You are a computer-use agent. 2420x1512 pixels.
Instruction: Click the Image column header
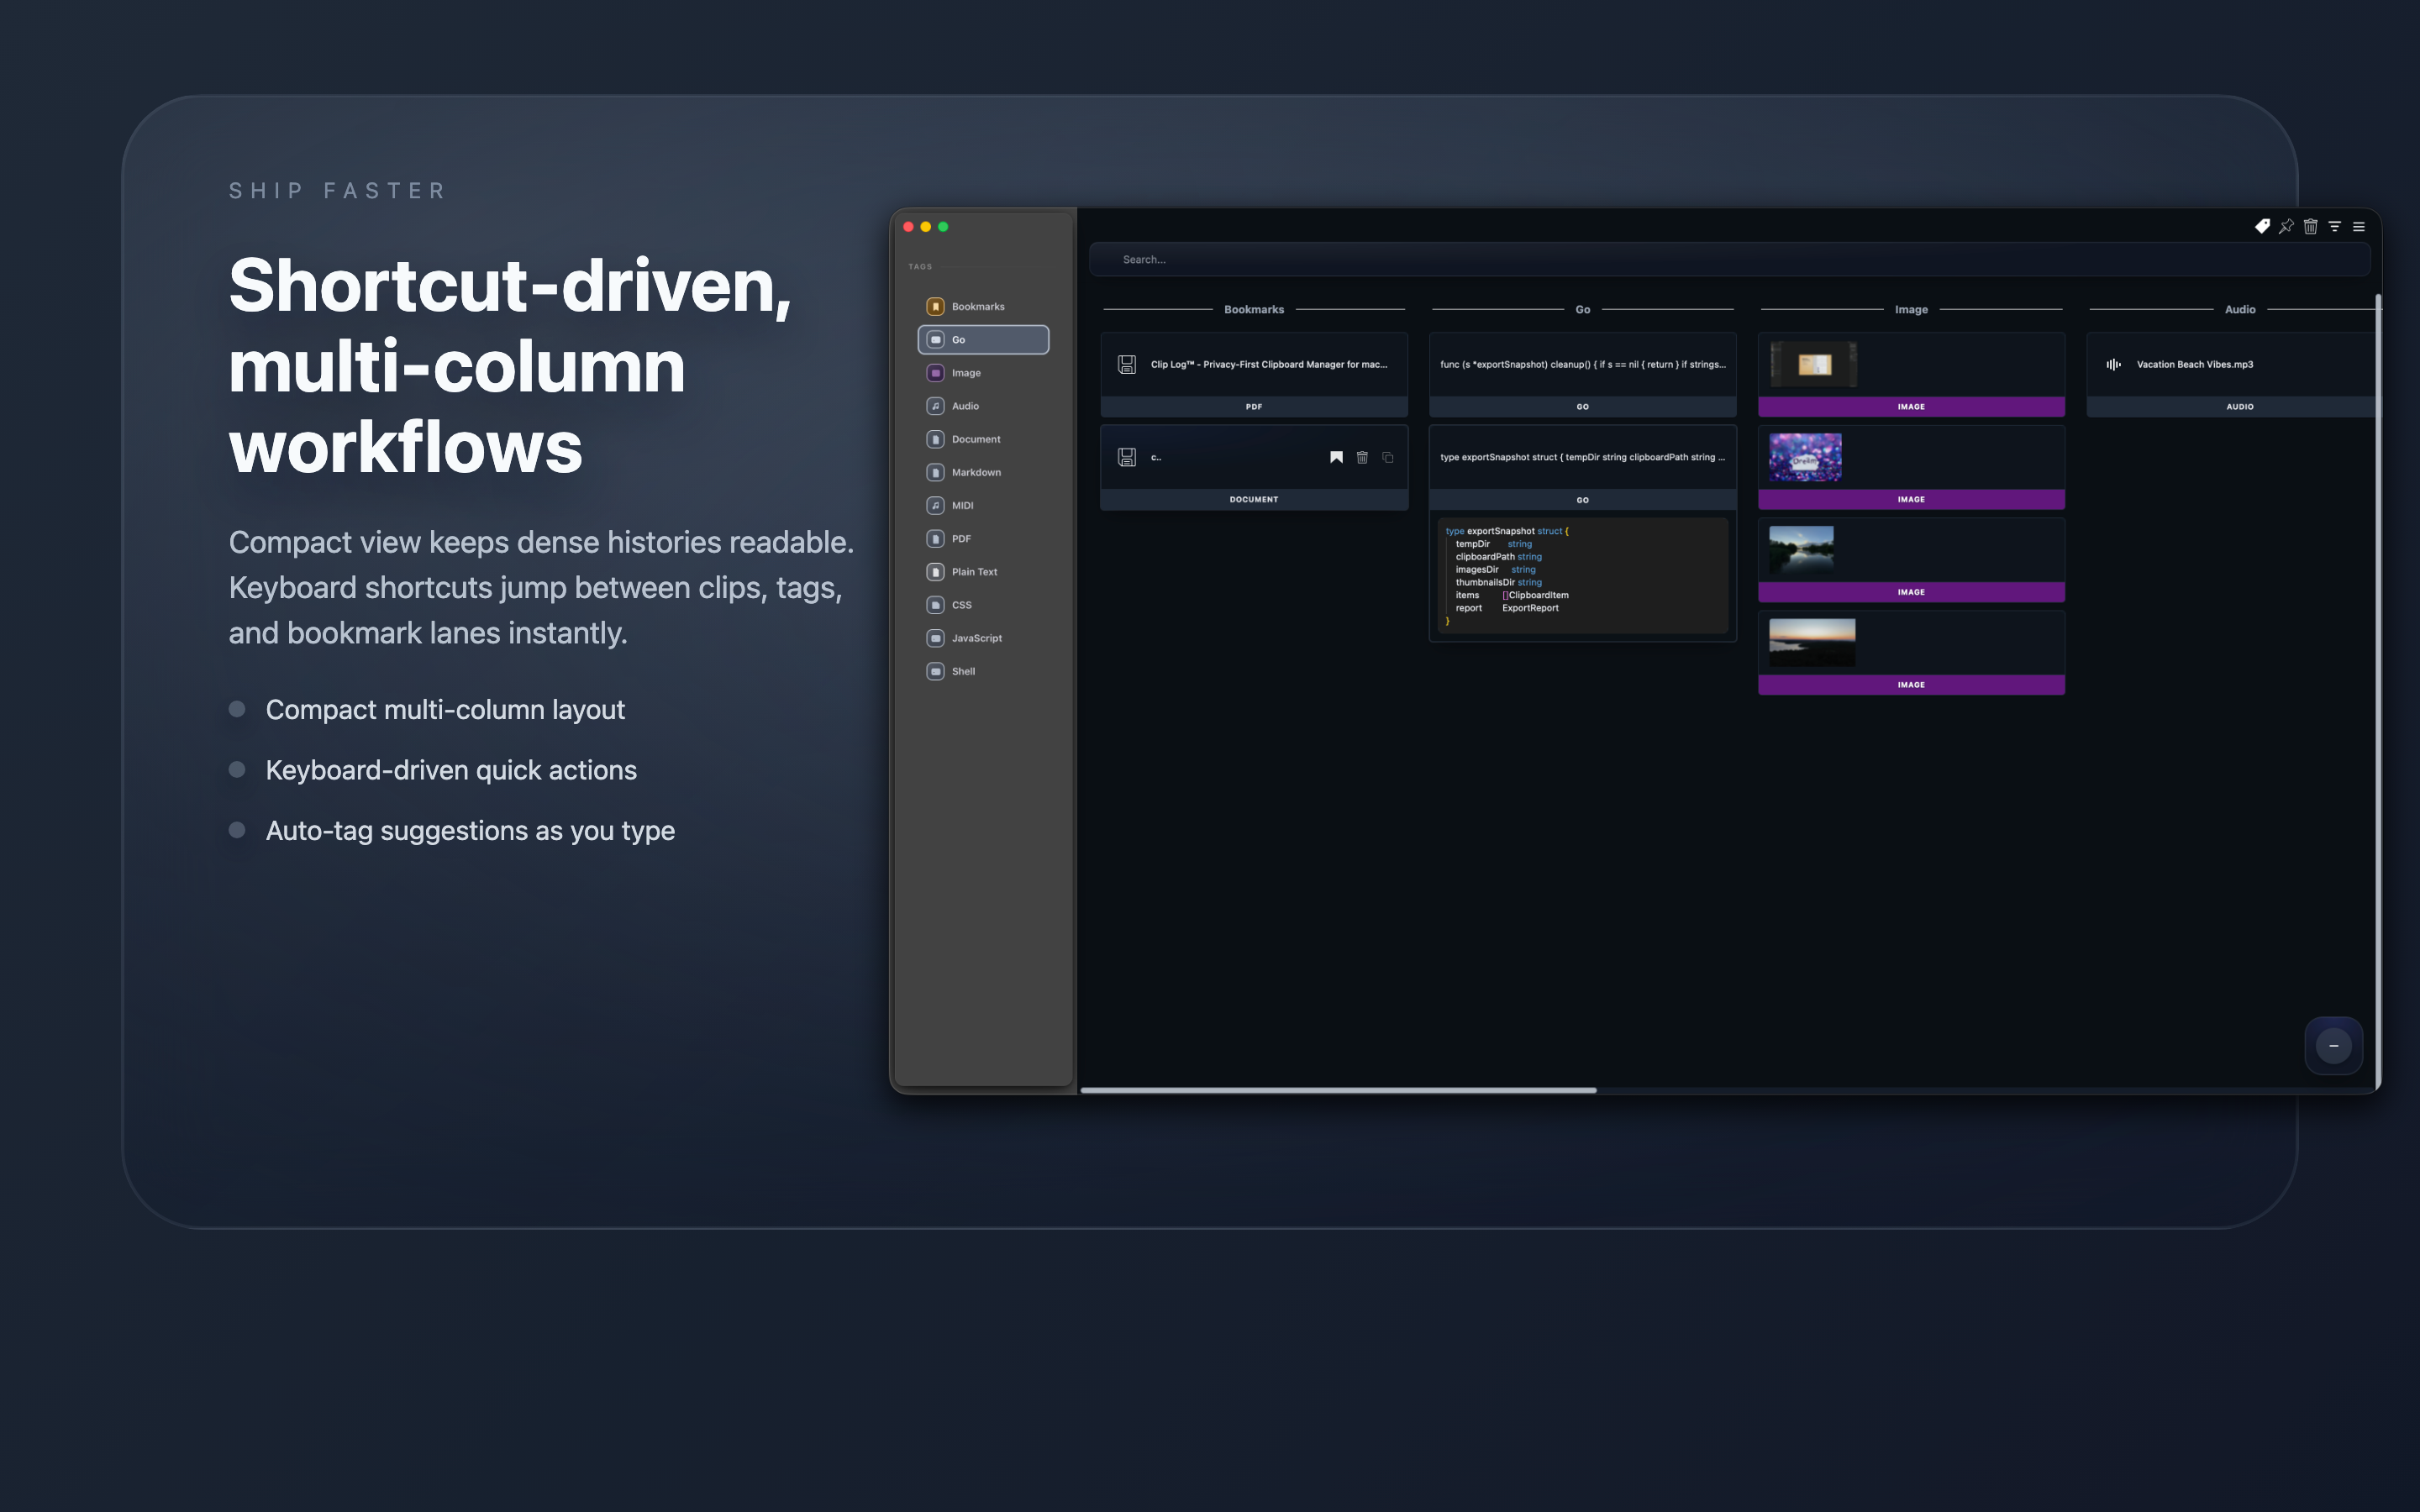click(1911, 310)
